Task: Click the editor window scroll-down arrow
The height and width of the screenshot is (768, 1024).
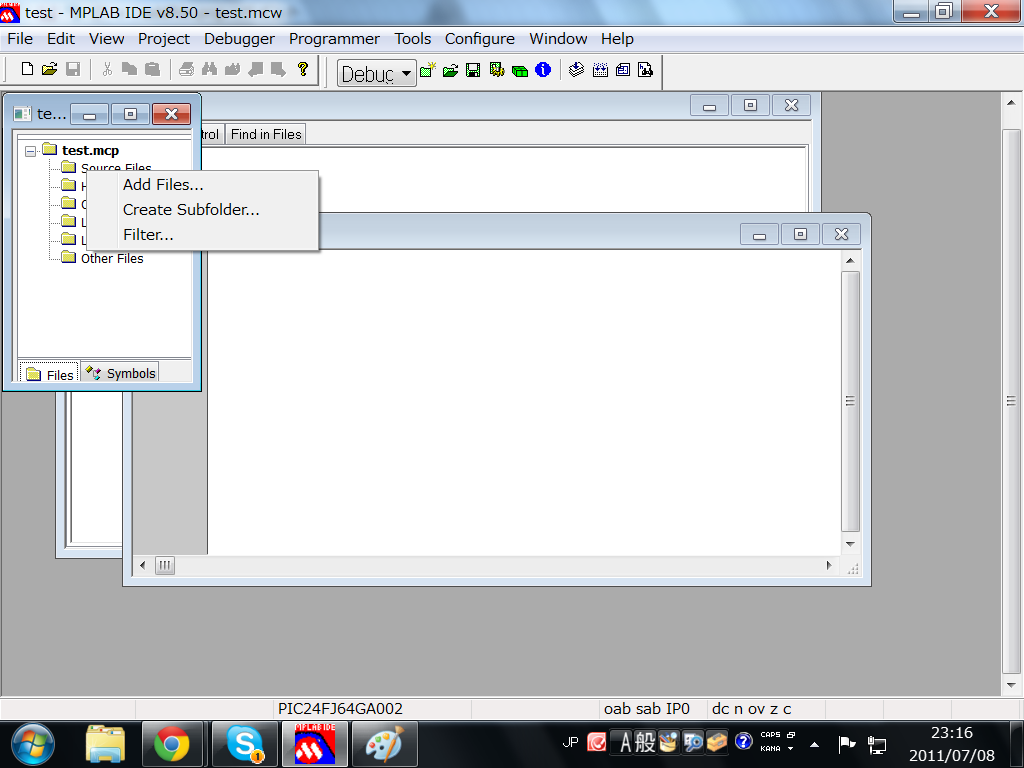Action: (x=850, y=544)
